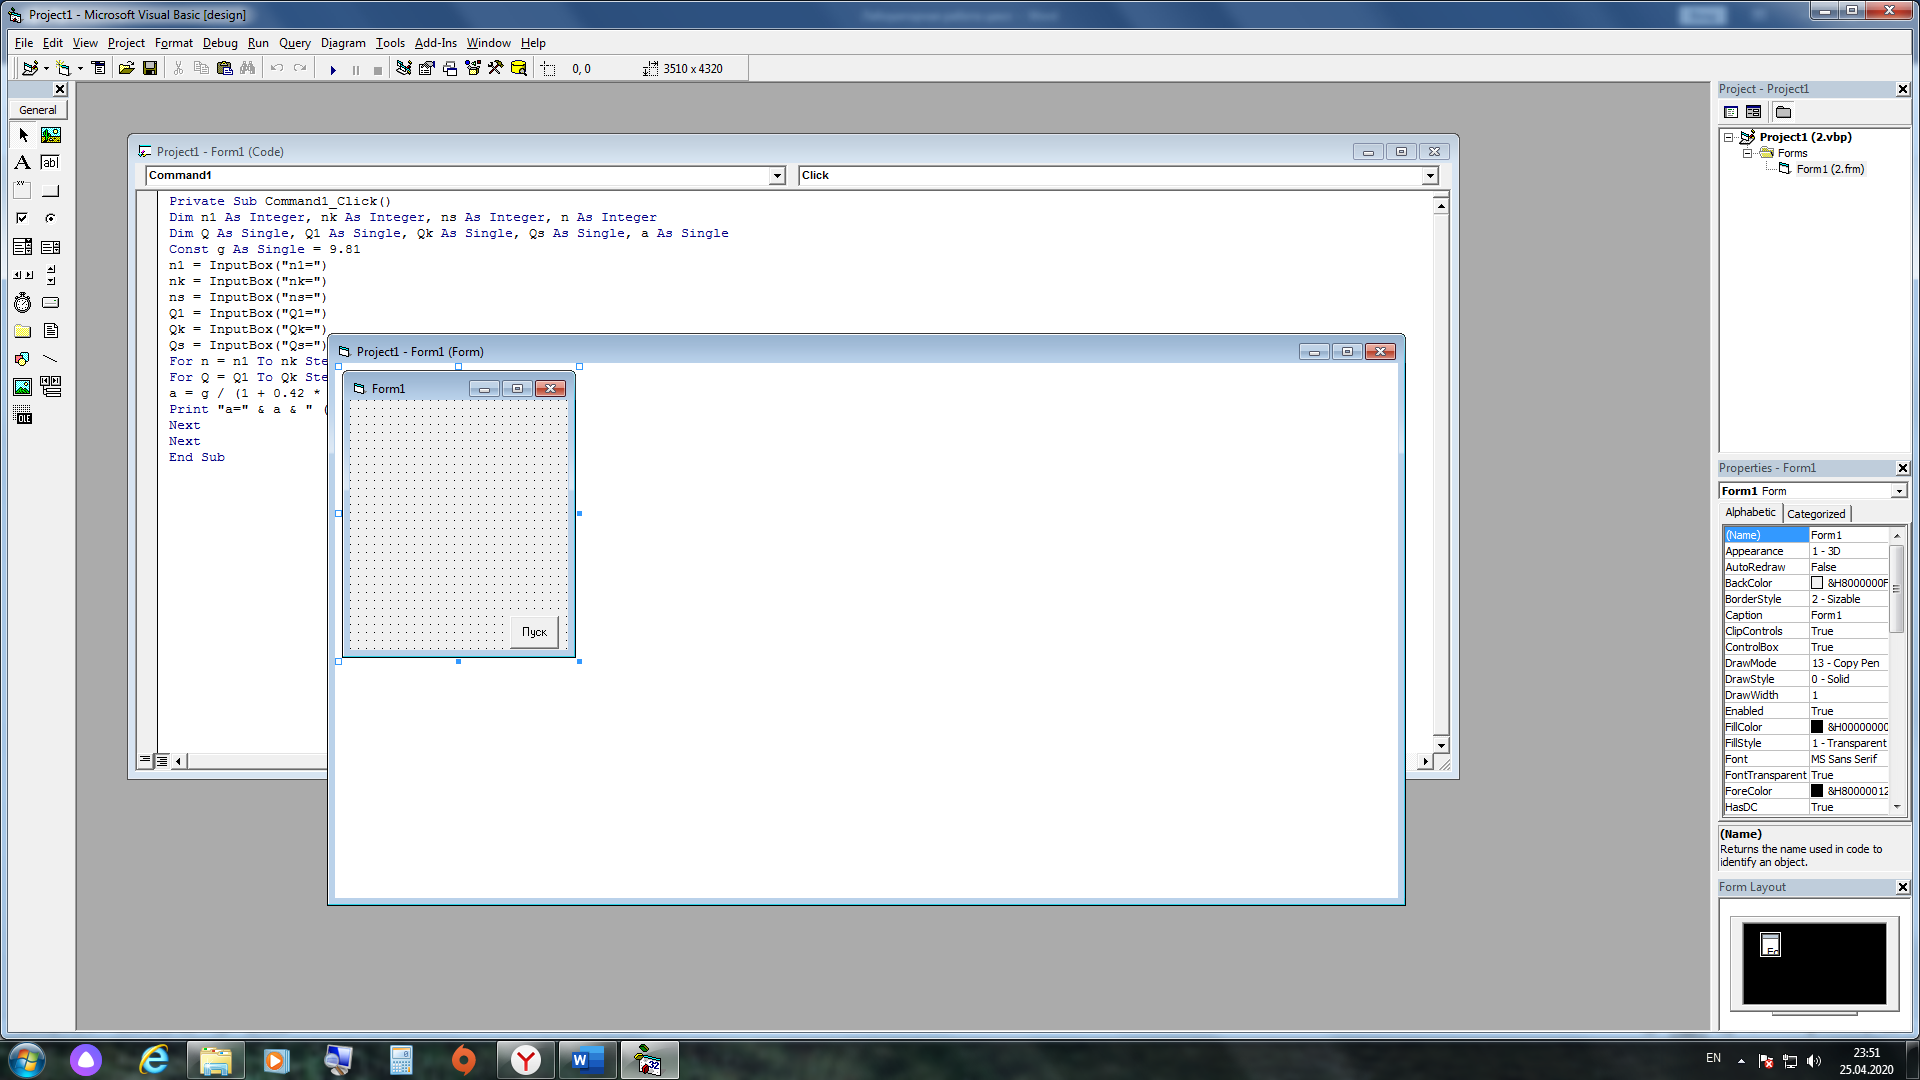
Task: Select the Frame control tool
Action: [23, 190]
